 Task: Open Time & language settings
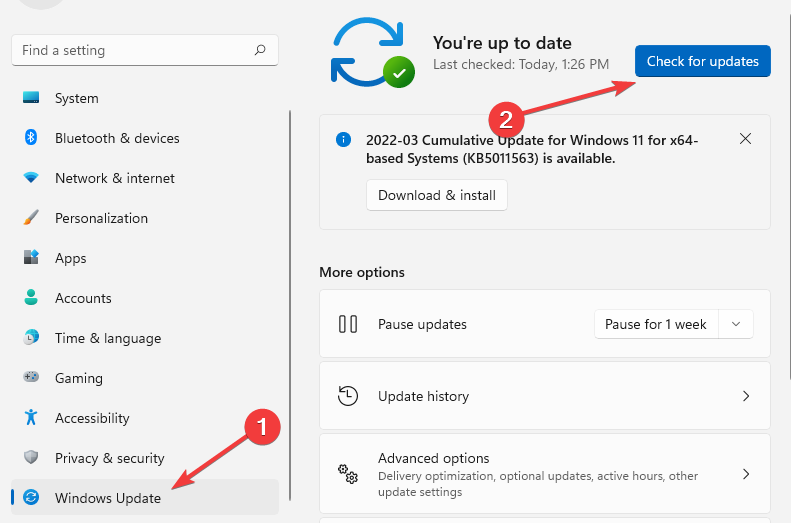pos(145,337)
